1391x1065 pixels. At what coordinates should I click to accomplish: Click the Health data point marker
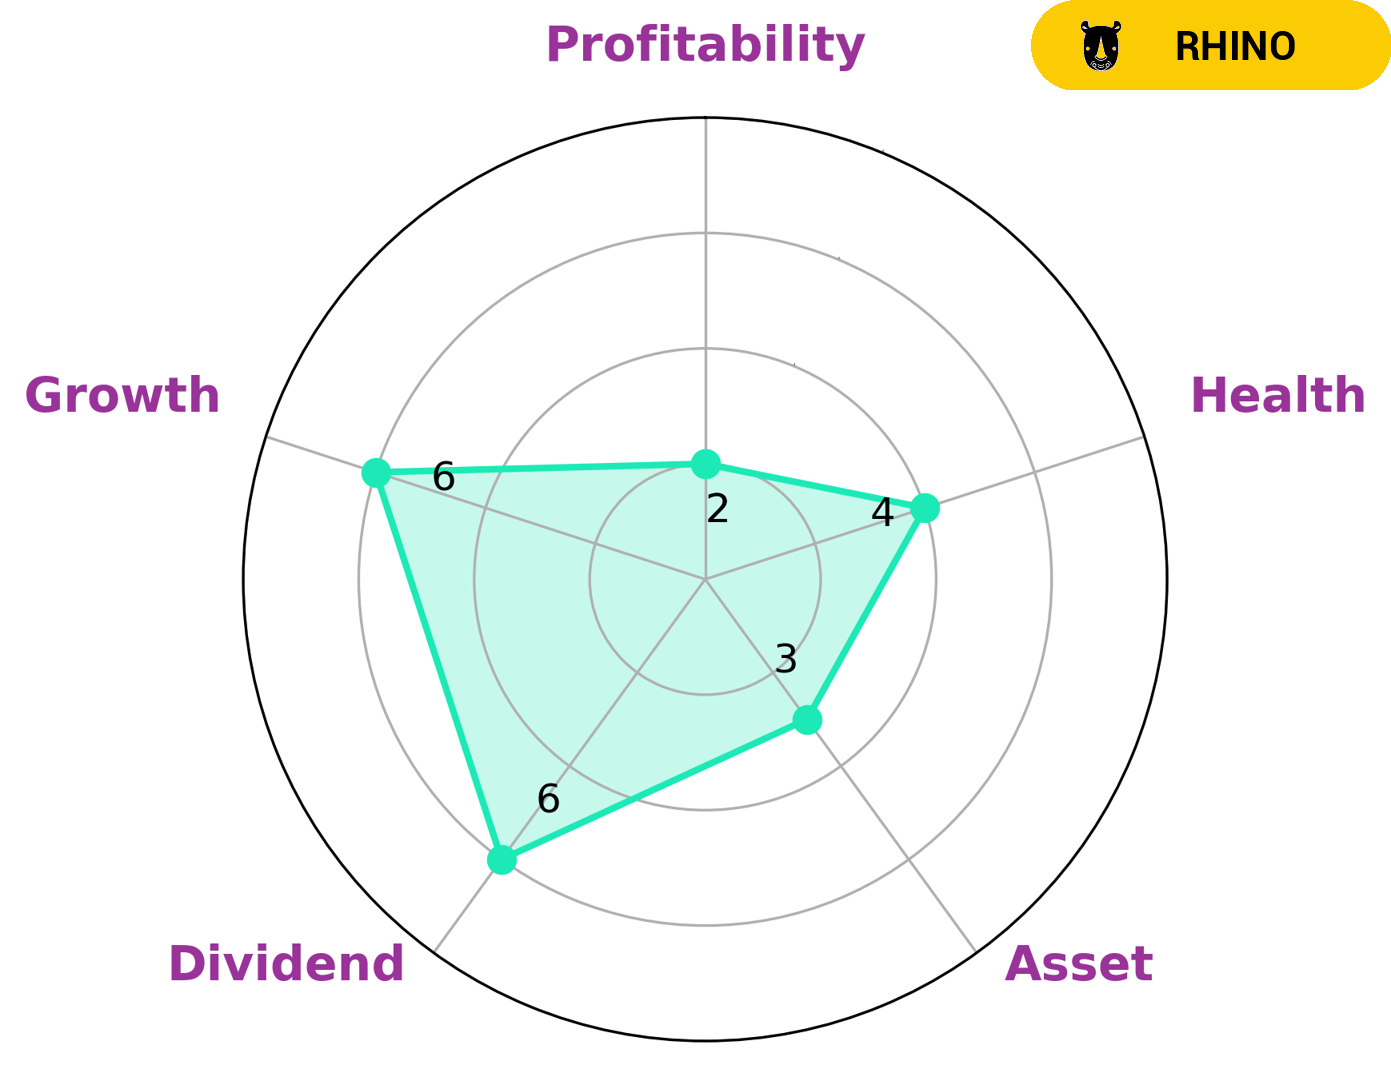925,508
